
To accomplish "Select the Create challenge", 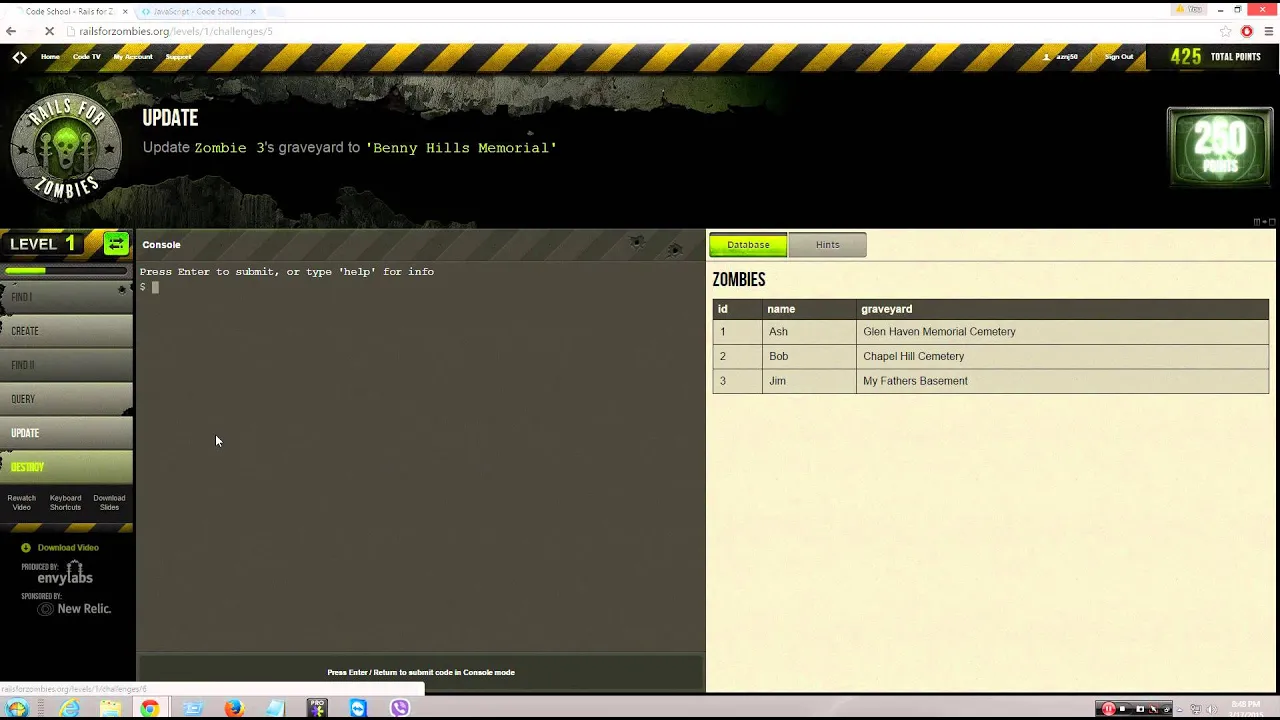I will [66, 331].
